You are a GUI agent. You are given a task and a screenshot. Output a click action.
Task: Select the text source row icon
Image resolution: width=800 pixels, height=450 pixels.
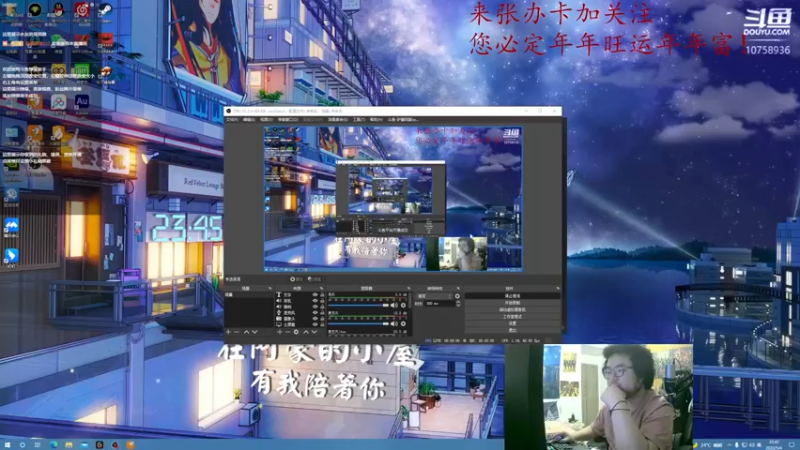279,295
